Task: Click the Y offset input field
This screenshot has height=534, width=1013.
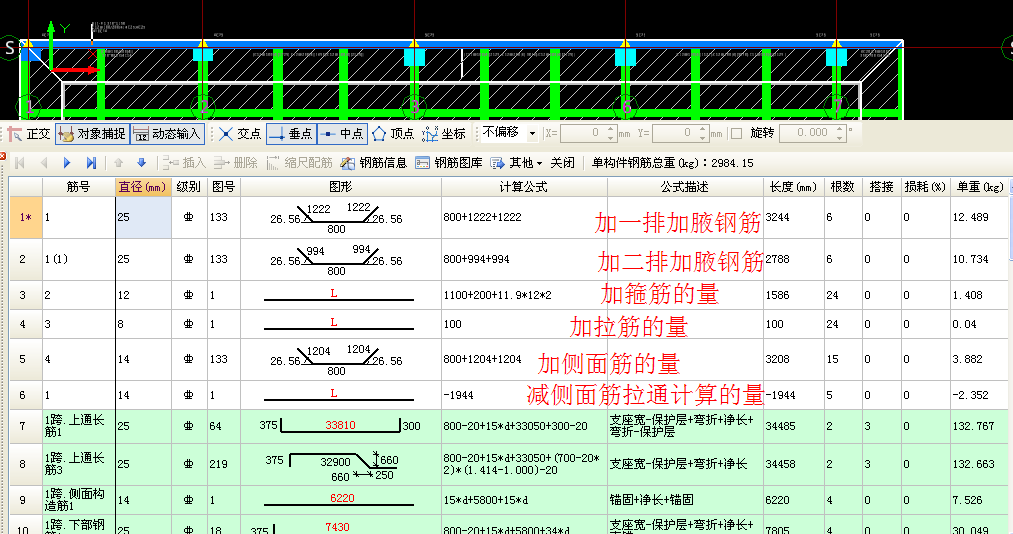Action: (674, 133)
